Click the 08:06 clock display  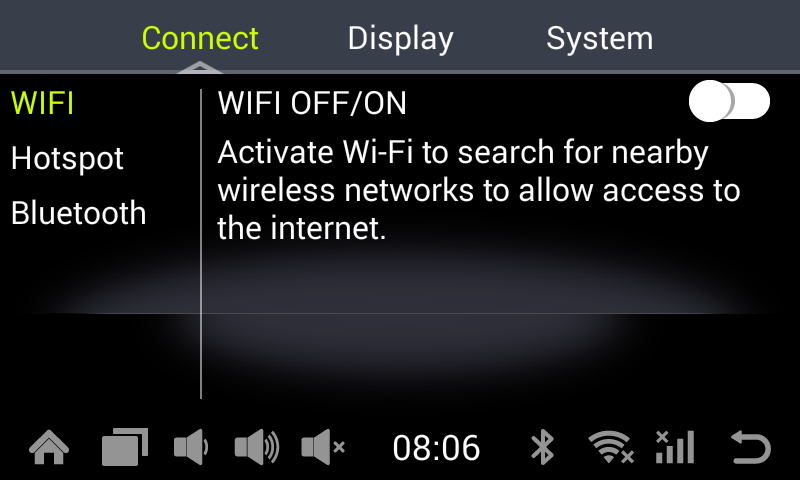[436, 448]
